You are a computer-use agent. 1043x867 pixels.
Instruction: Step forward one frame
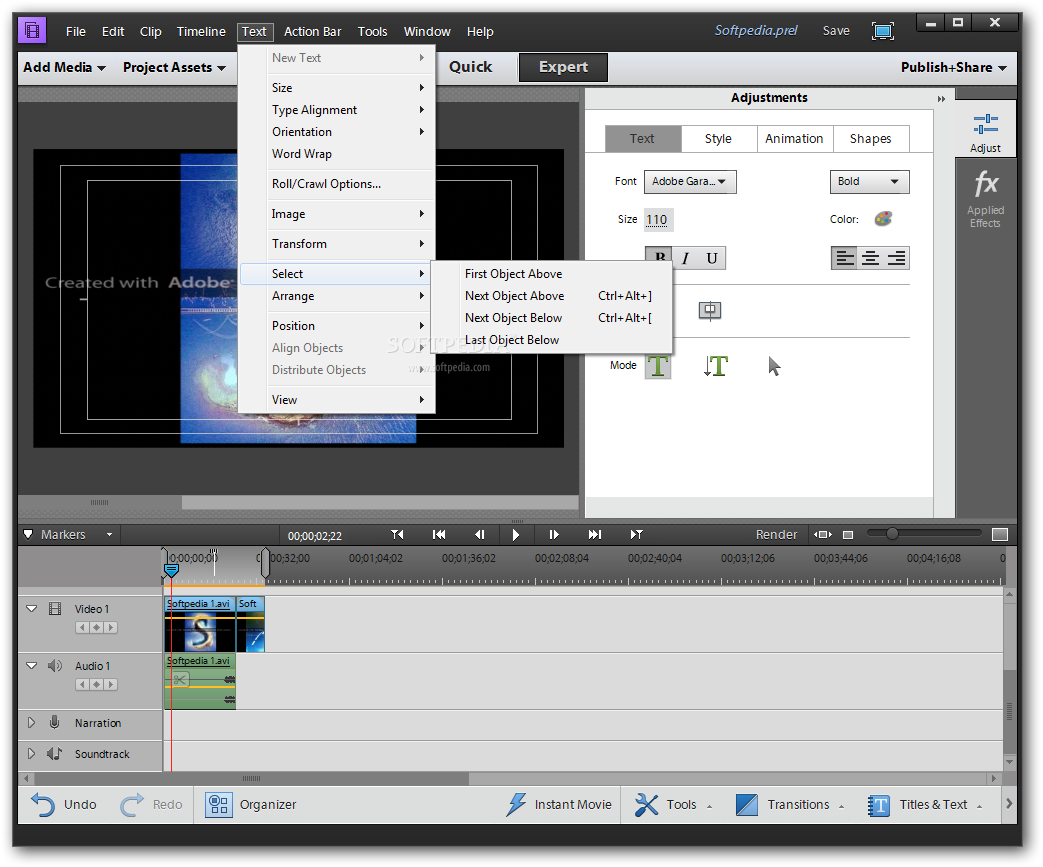[x=553, y=534]
